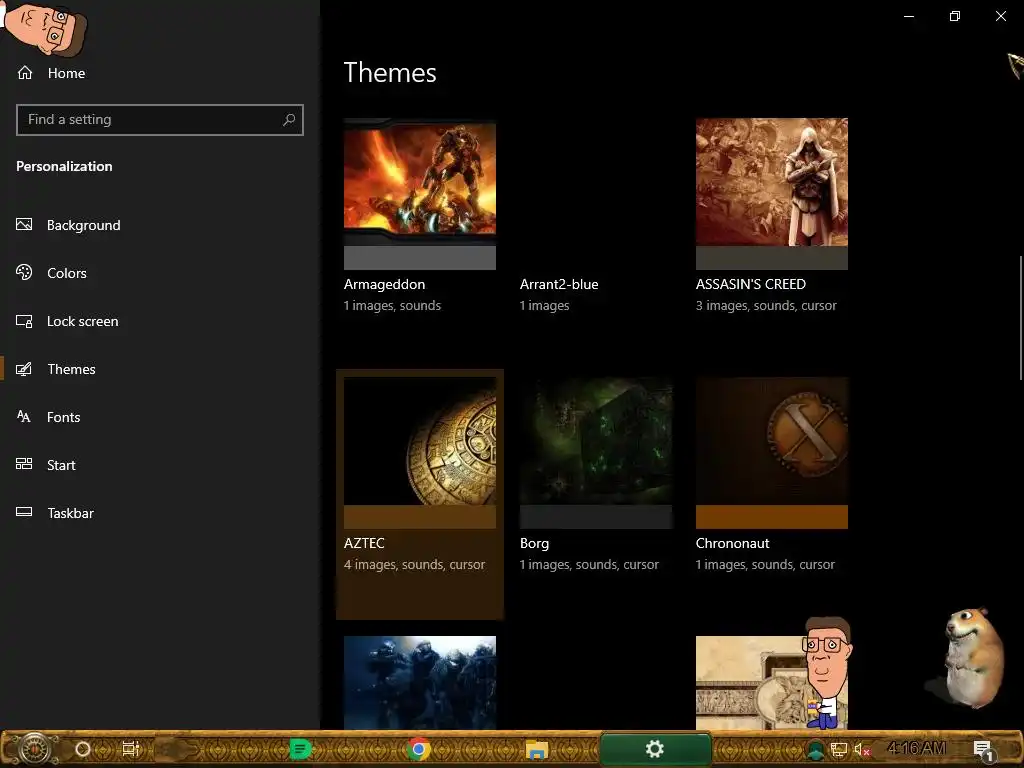
Task: Click the Armageddon color bar
Action: [x=420, y=258]
